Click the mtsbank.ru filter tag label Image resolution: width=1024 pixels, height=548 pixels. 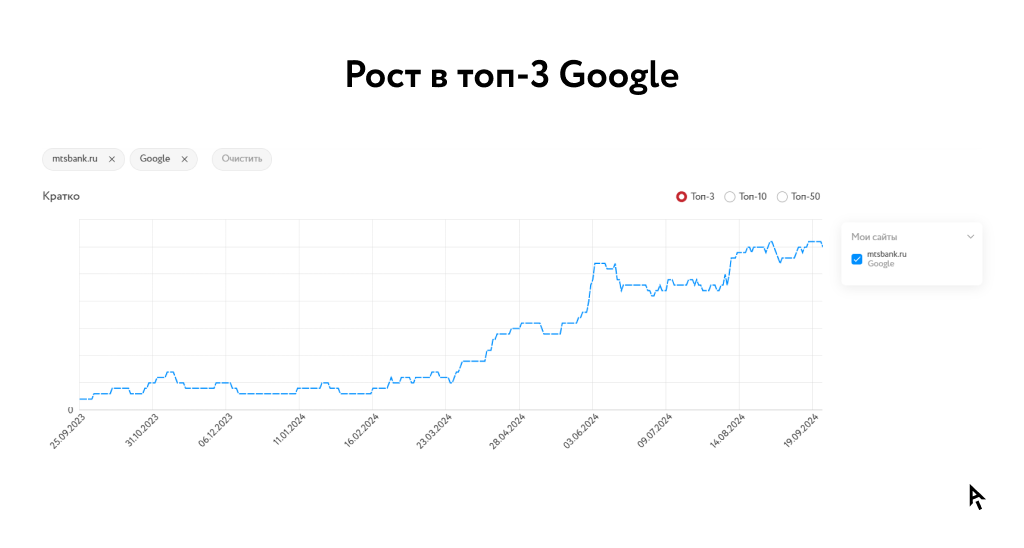coord(75,159)
